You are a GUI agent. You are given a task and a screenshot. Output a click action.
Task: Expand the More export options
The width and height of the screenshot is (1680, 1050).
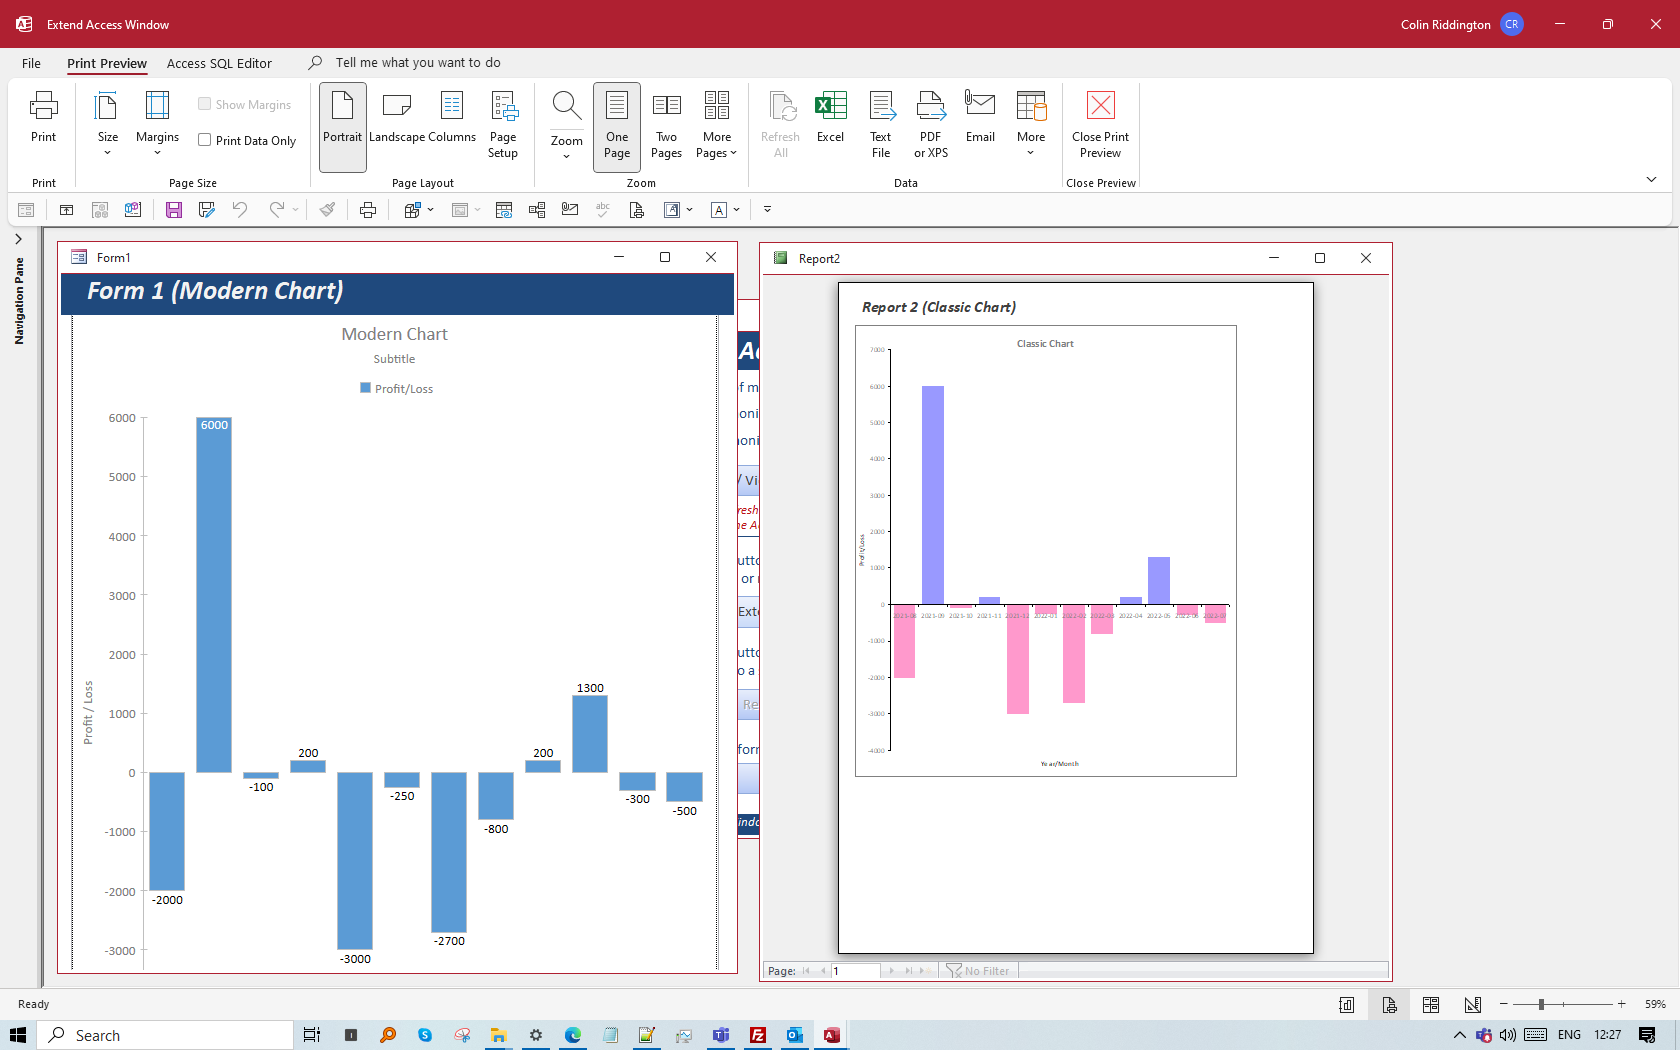[x=1031, y=125]
